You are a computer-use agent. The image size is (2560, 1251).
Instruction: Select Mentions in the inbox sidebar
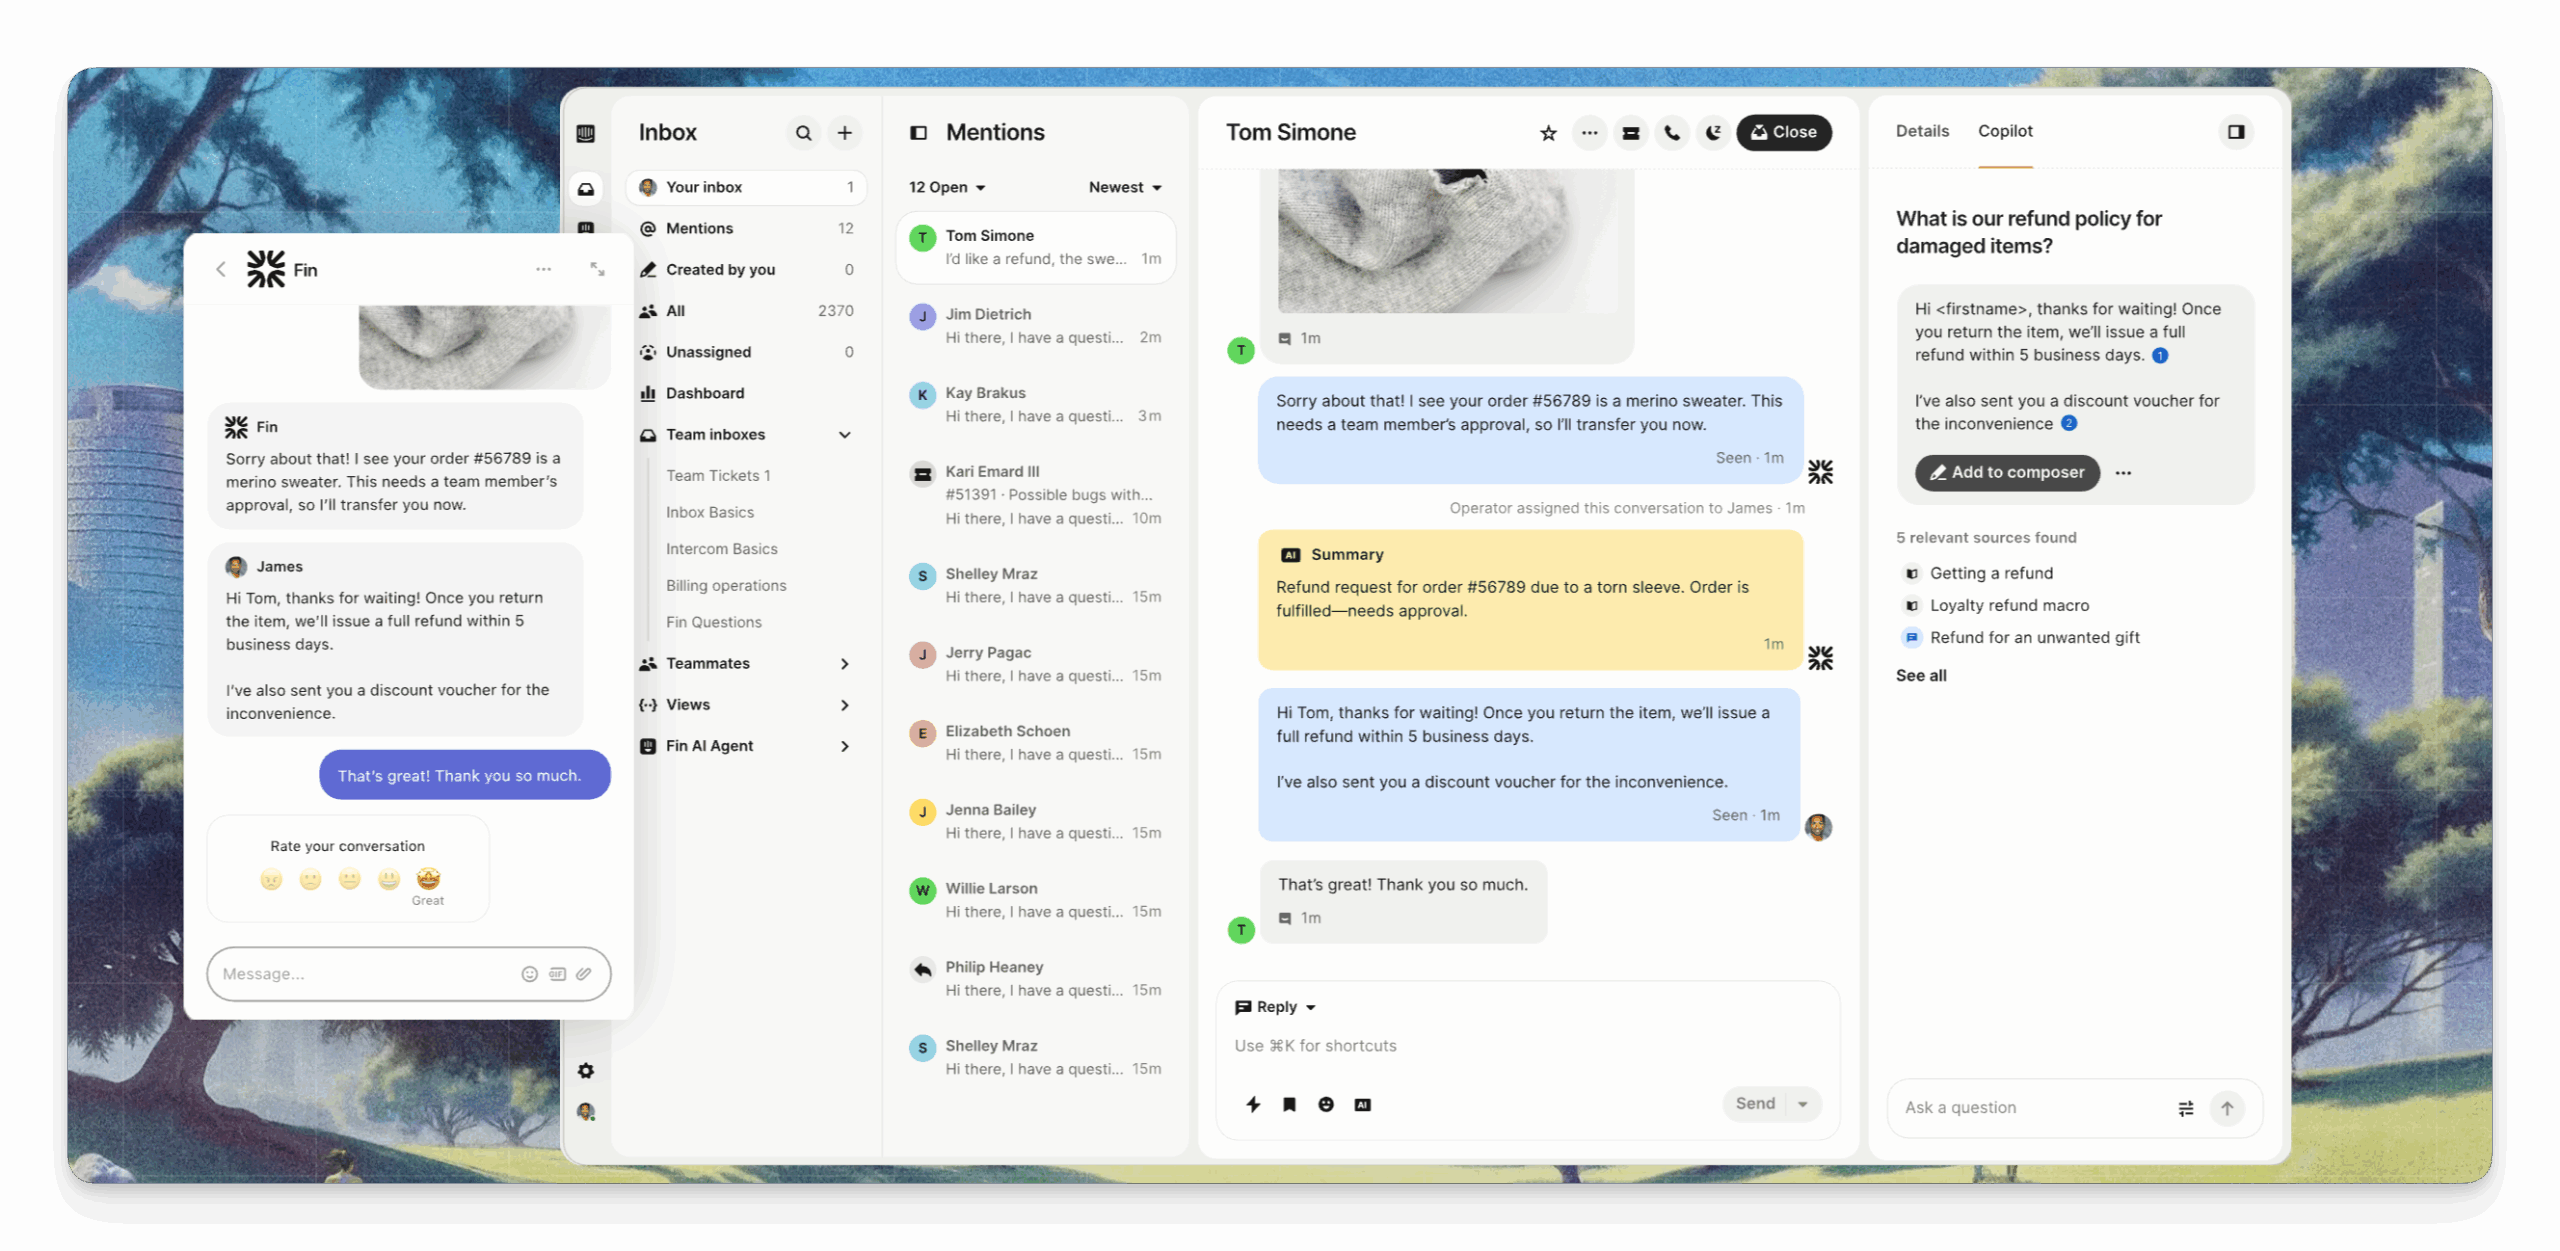point(699,228)
